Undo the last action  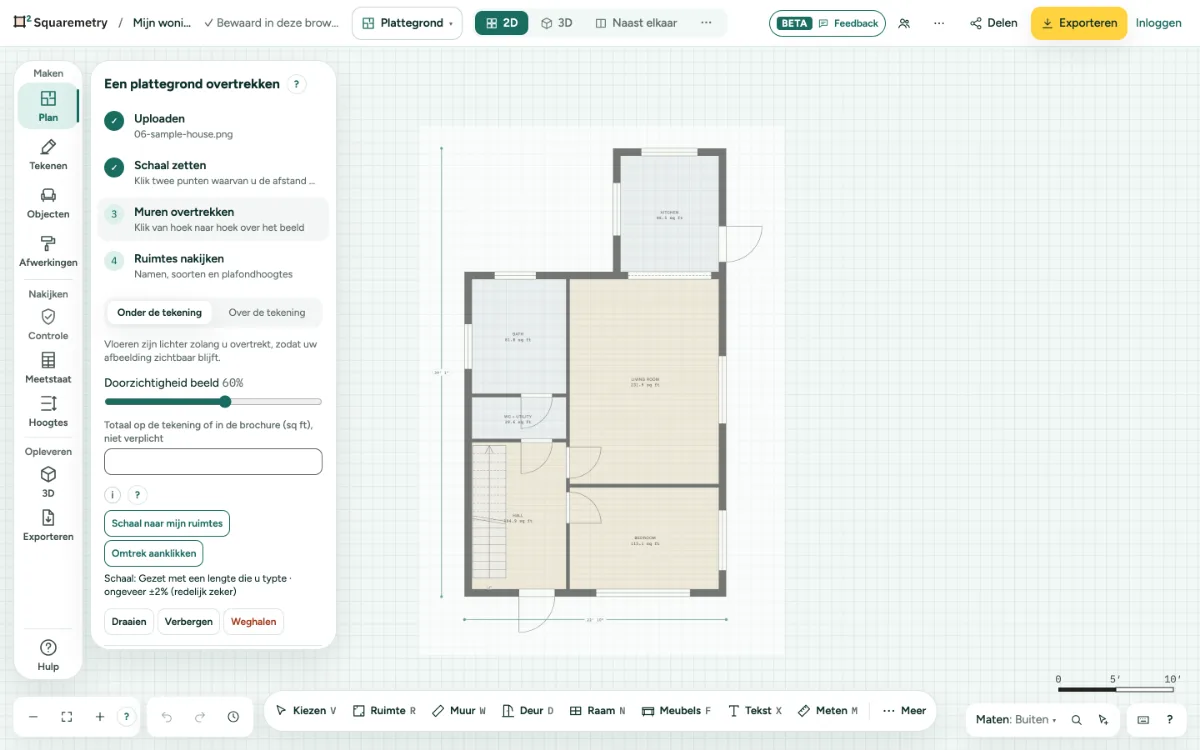(x=167, y=717)
